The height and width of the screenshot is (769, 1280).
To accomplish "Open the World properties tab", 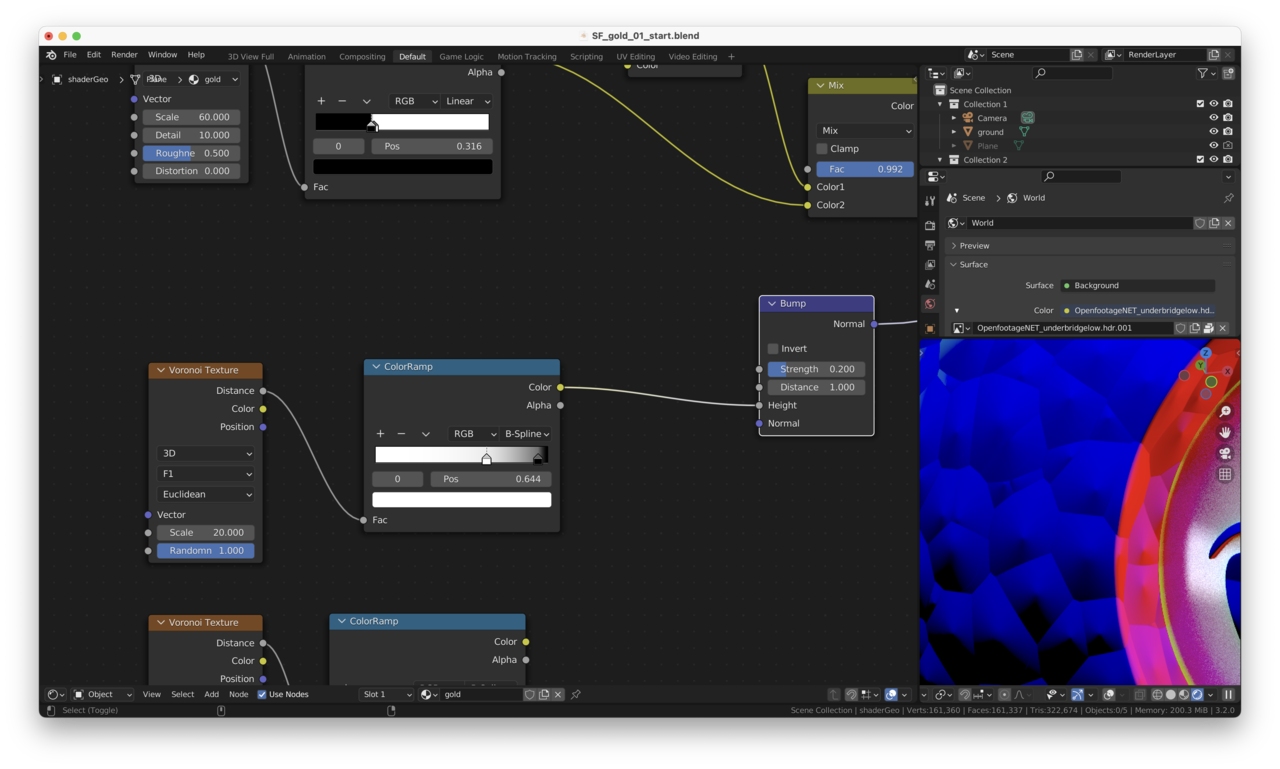I will coord(930,304).
